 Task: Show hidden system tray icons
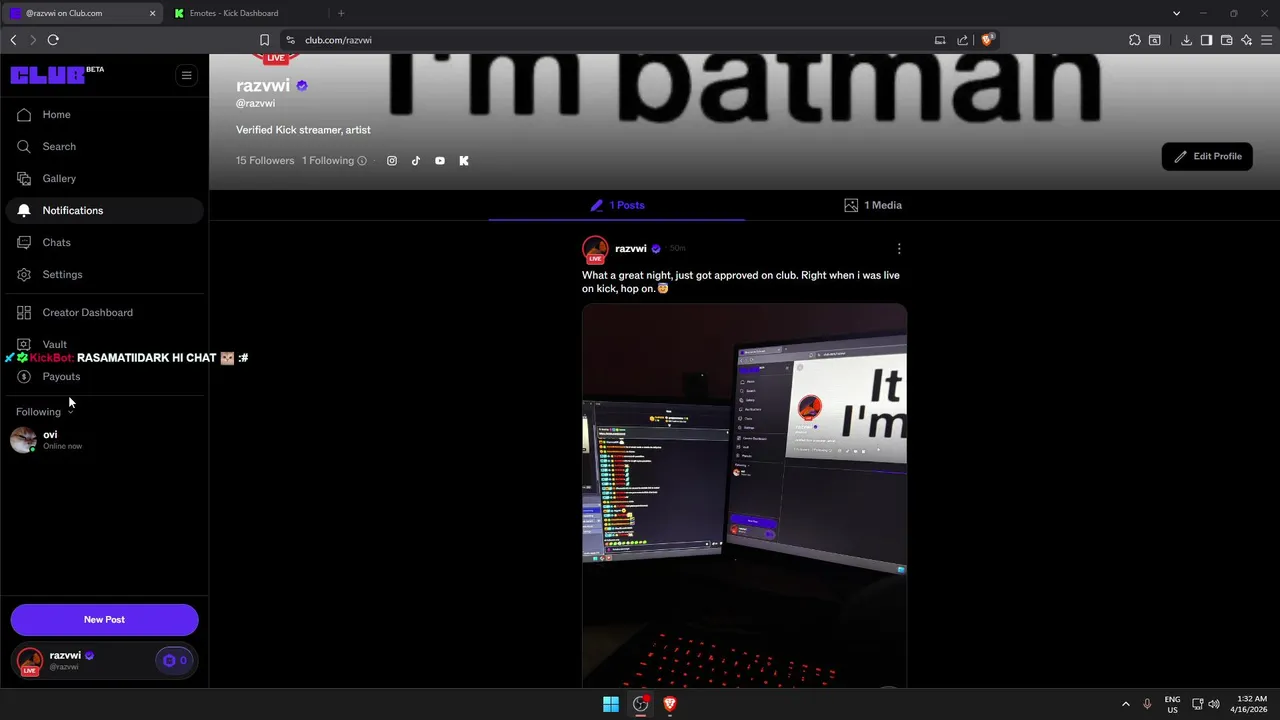[x=1125, y=704]
